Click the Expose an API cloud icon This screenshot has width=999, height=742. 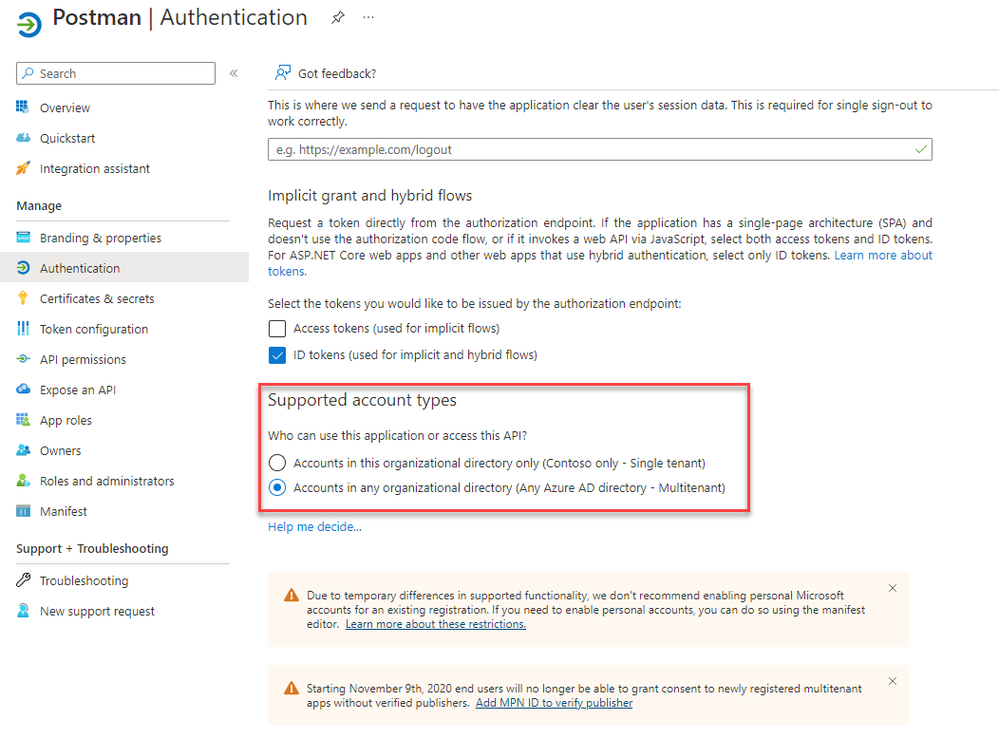pyautogui.click(x=23, y=389)
